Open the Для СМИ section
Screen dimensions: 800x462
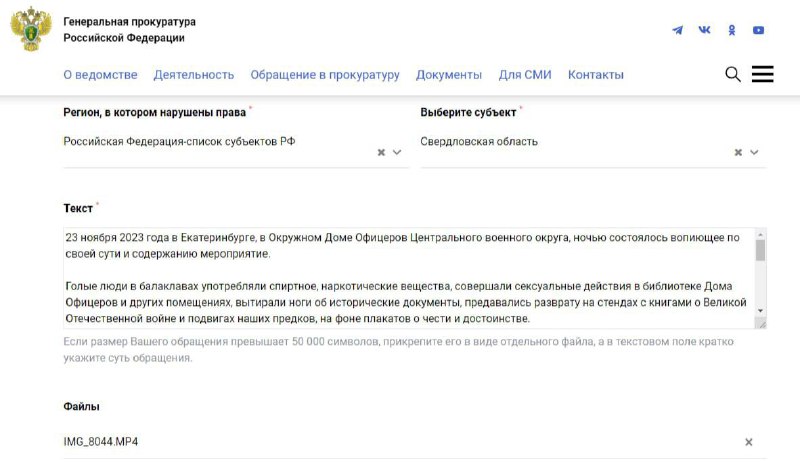(525, 75)
